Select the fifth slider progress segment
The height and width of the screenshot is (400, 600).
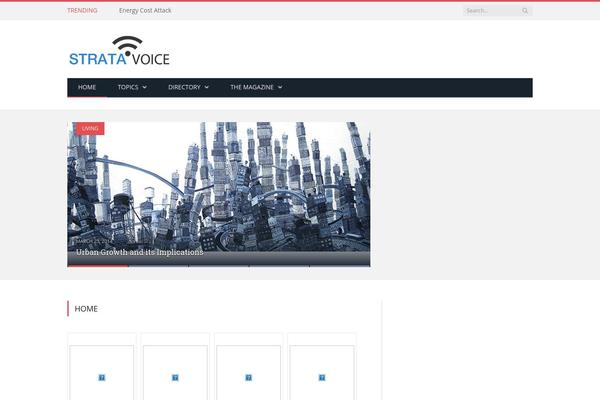coord(340,265)
